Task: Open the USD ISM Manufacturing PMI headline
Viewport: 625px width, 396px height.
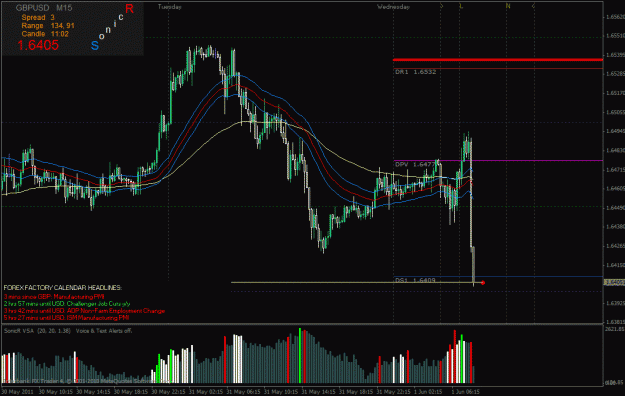Action: [x=66, y=318]
